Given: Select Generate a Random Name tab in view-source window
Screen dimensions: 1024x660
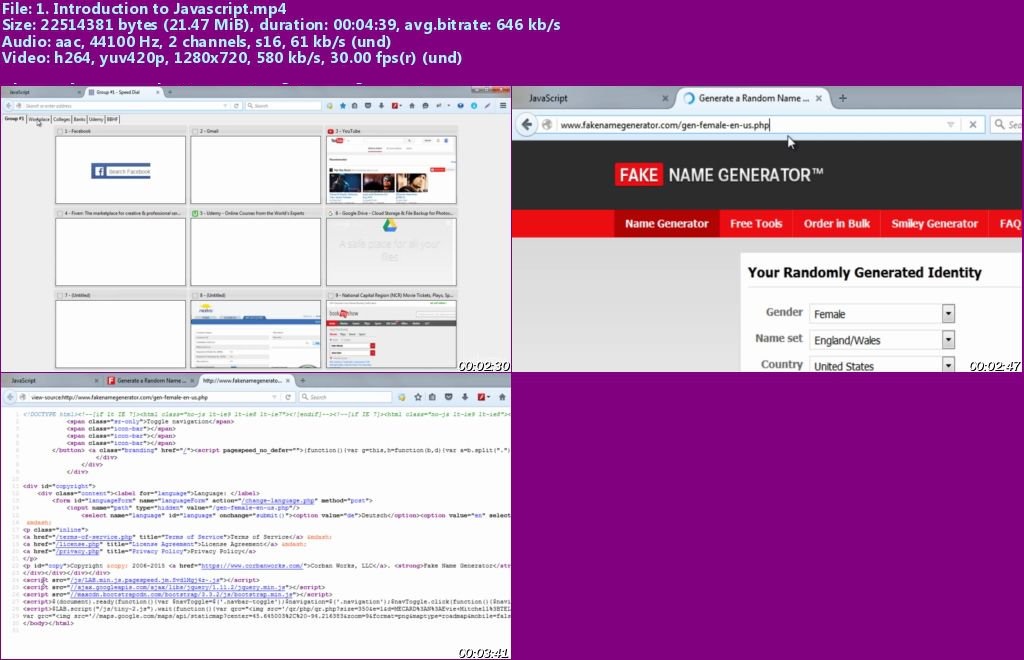Looking at the screenshot, I should click(x=150, y=381).
